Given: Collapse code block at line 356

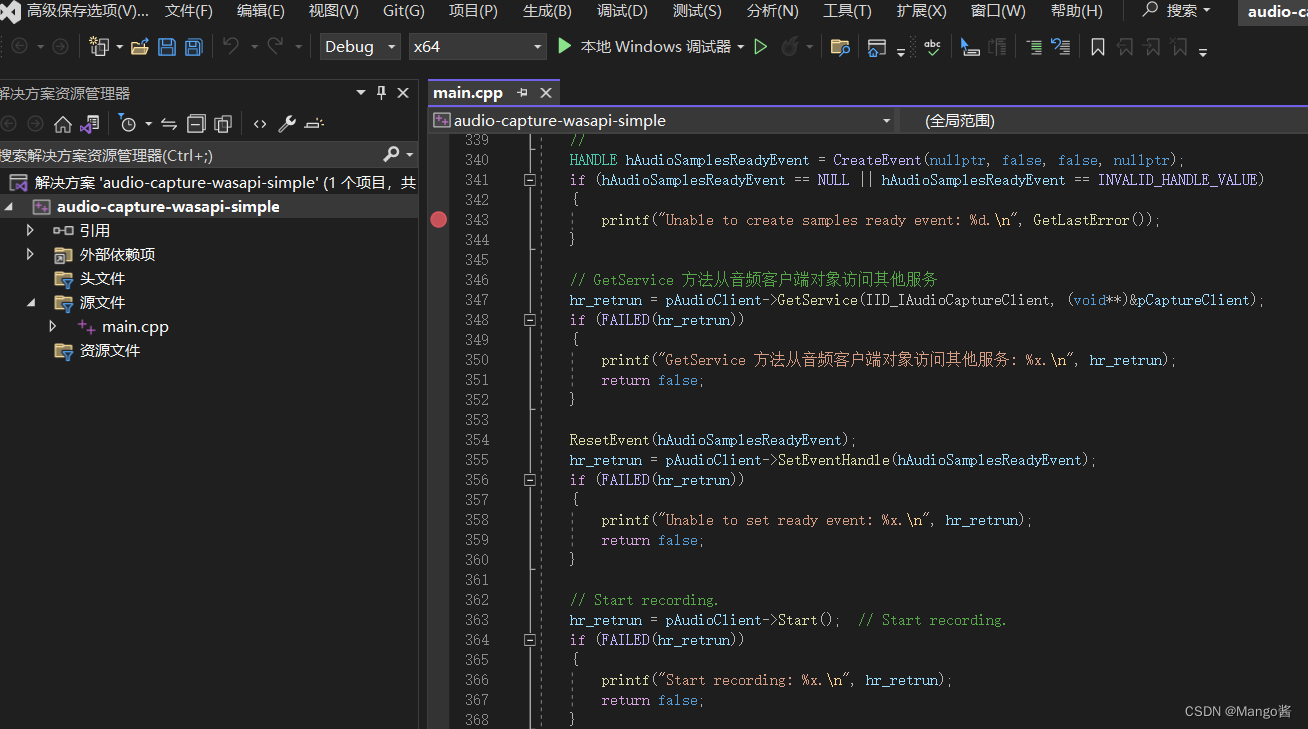Looking at the screenshot, I should (x=530, y=480).
